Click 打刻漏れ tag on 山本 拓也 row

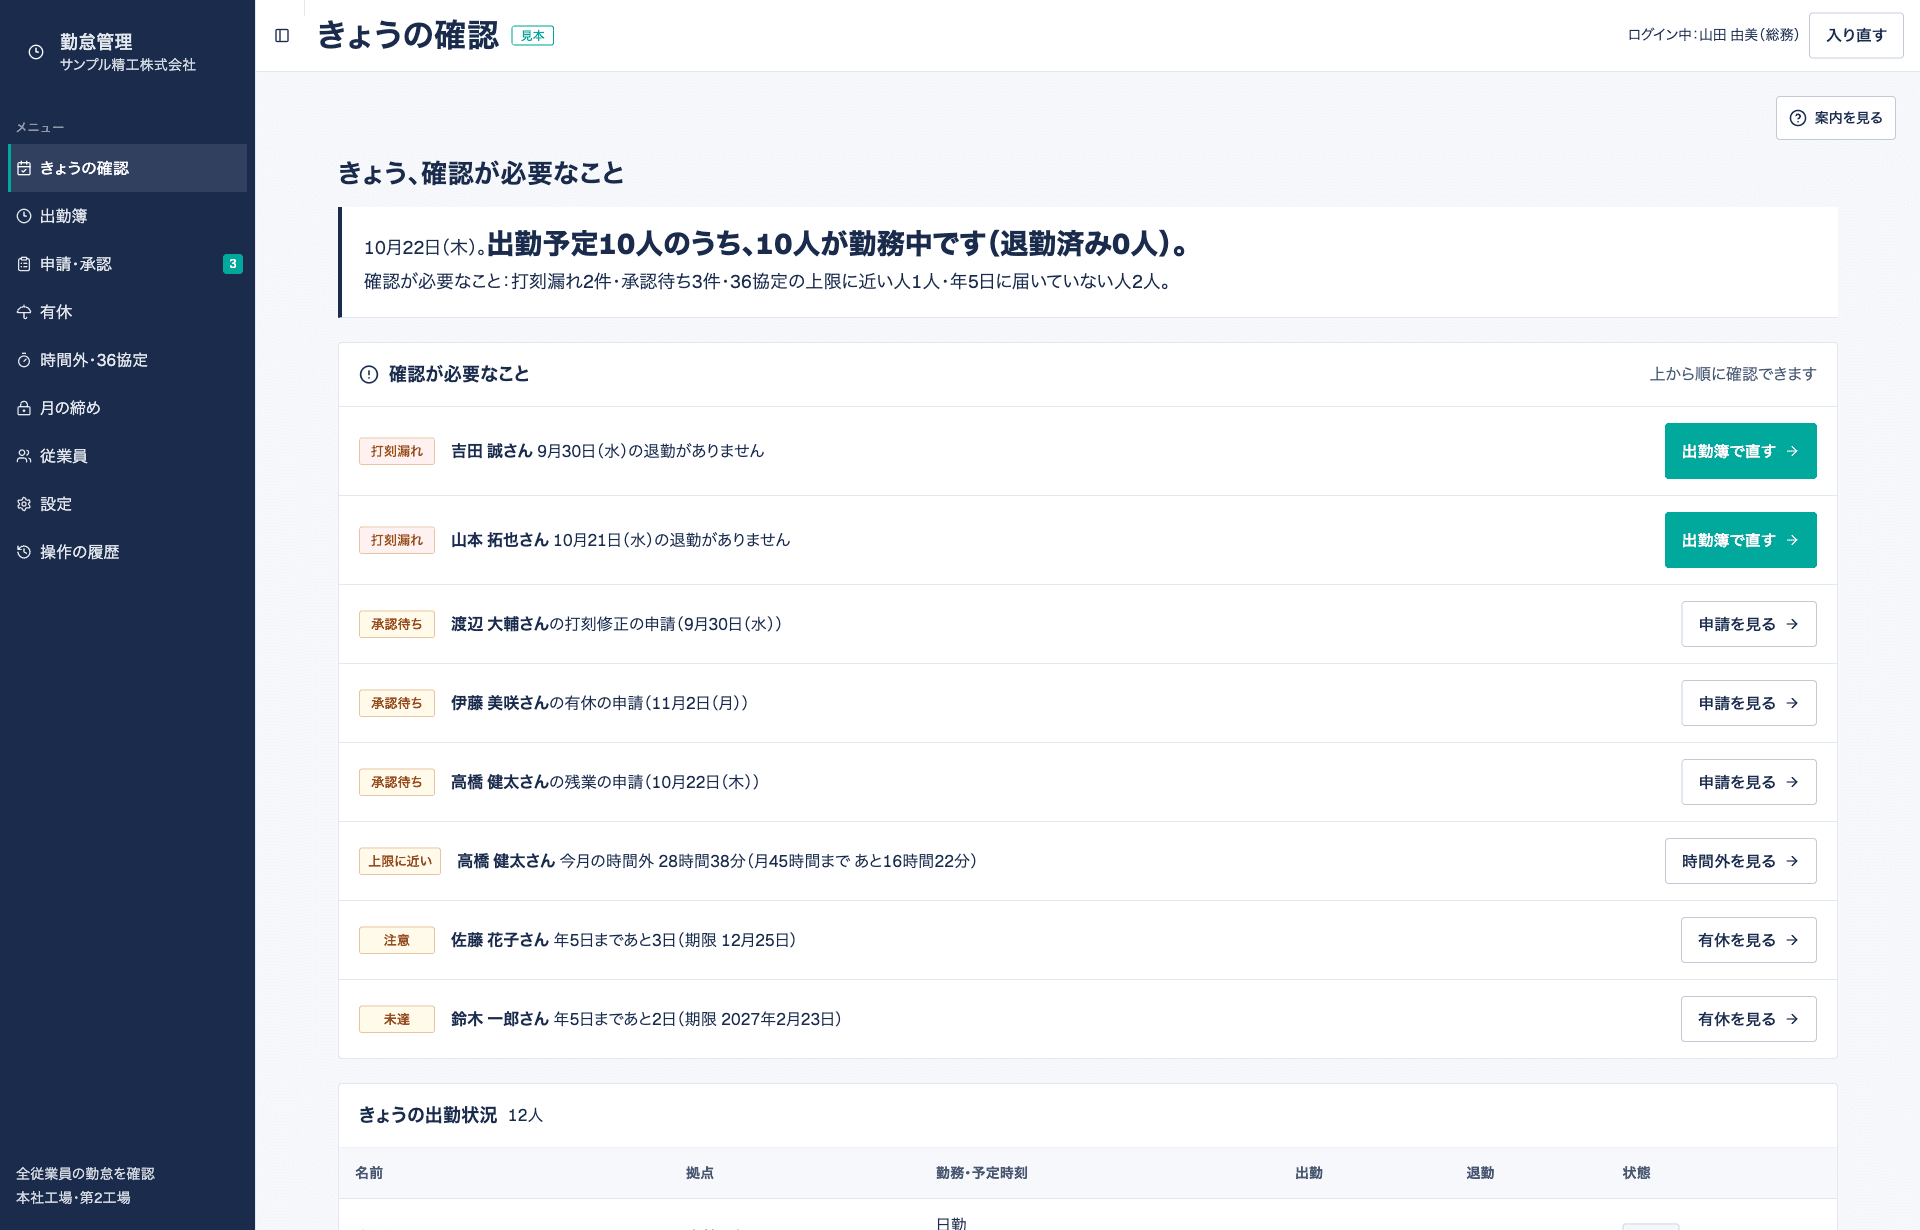click(x=397, y=540)
